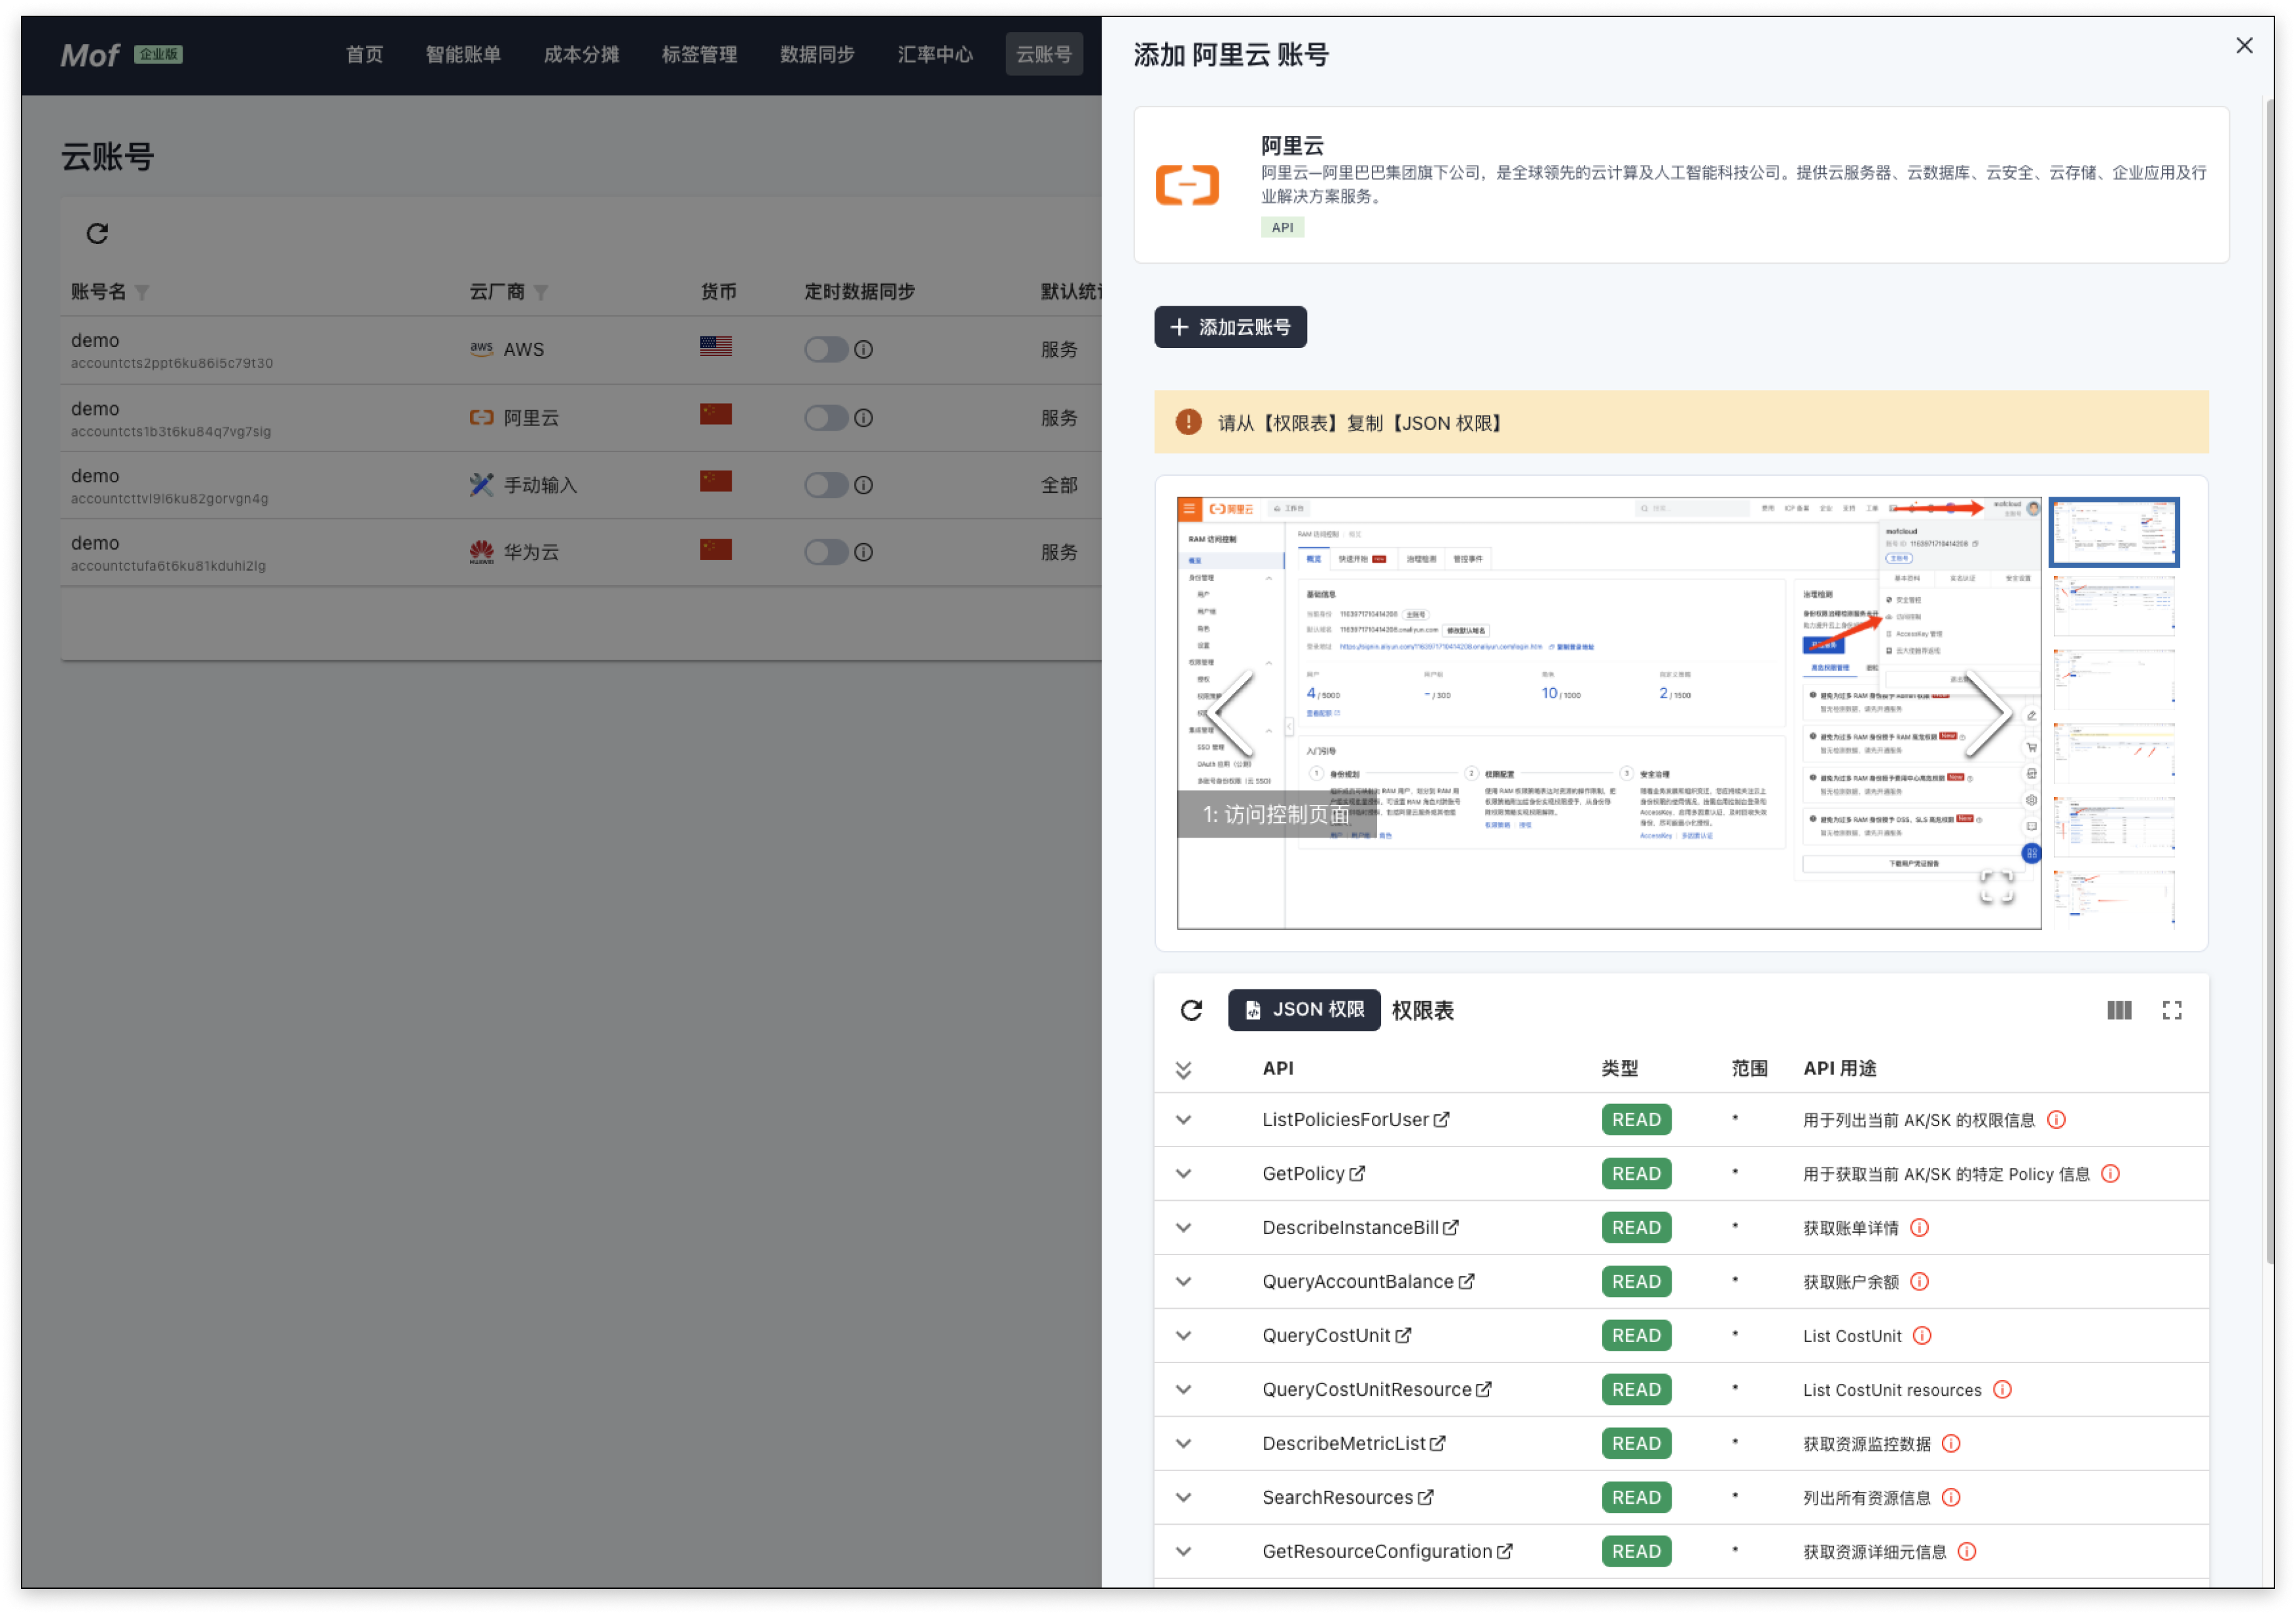Click the Mof logo
Screen dimensions: 2296x1615
pyautogui.click(x=89, y=55)
